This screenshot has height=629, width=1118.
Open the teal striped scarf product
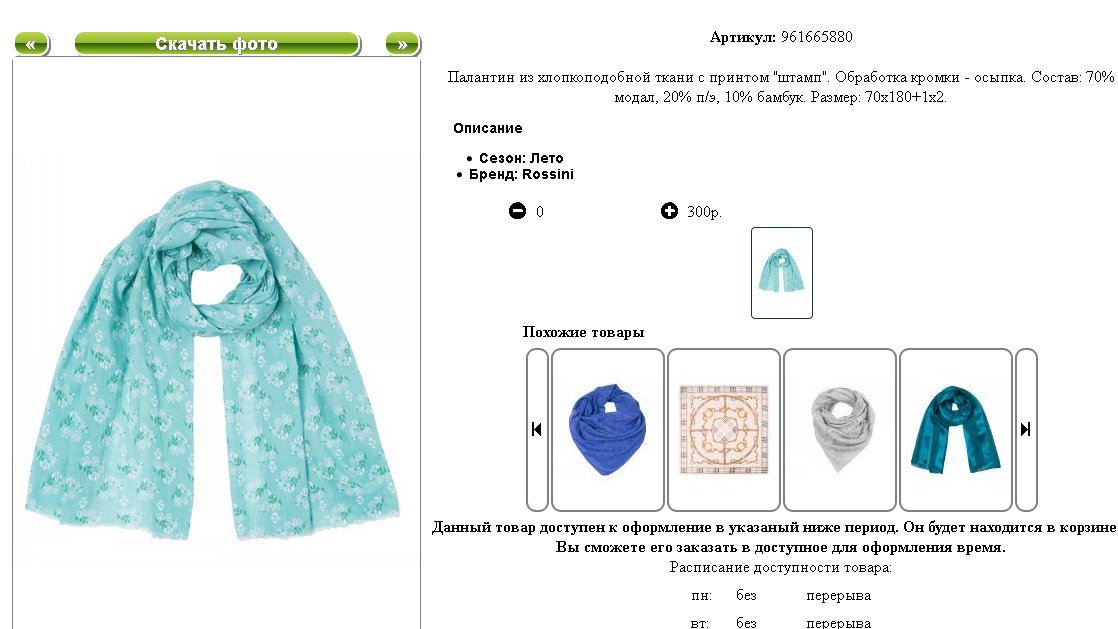point(956,429)
